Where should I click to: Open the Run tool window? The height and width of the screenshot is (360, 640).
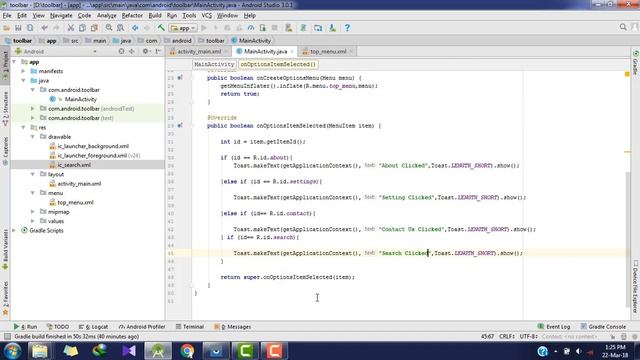click(x=25, y=327)
